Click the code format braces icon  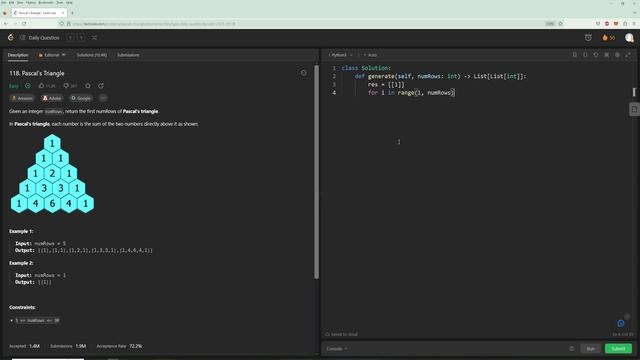[585, 55]
